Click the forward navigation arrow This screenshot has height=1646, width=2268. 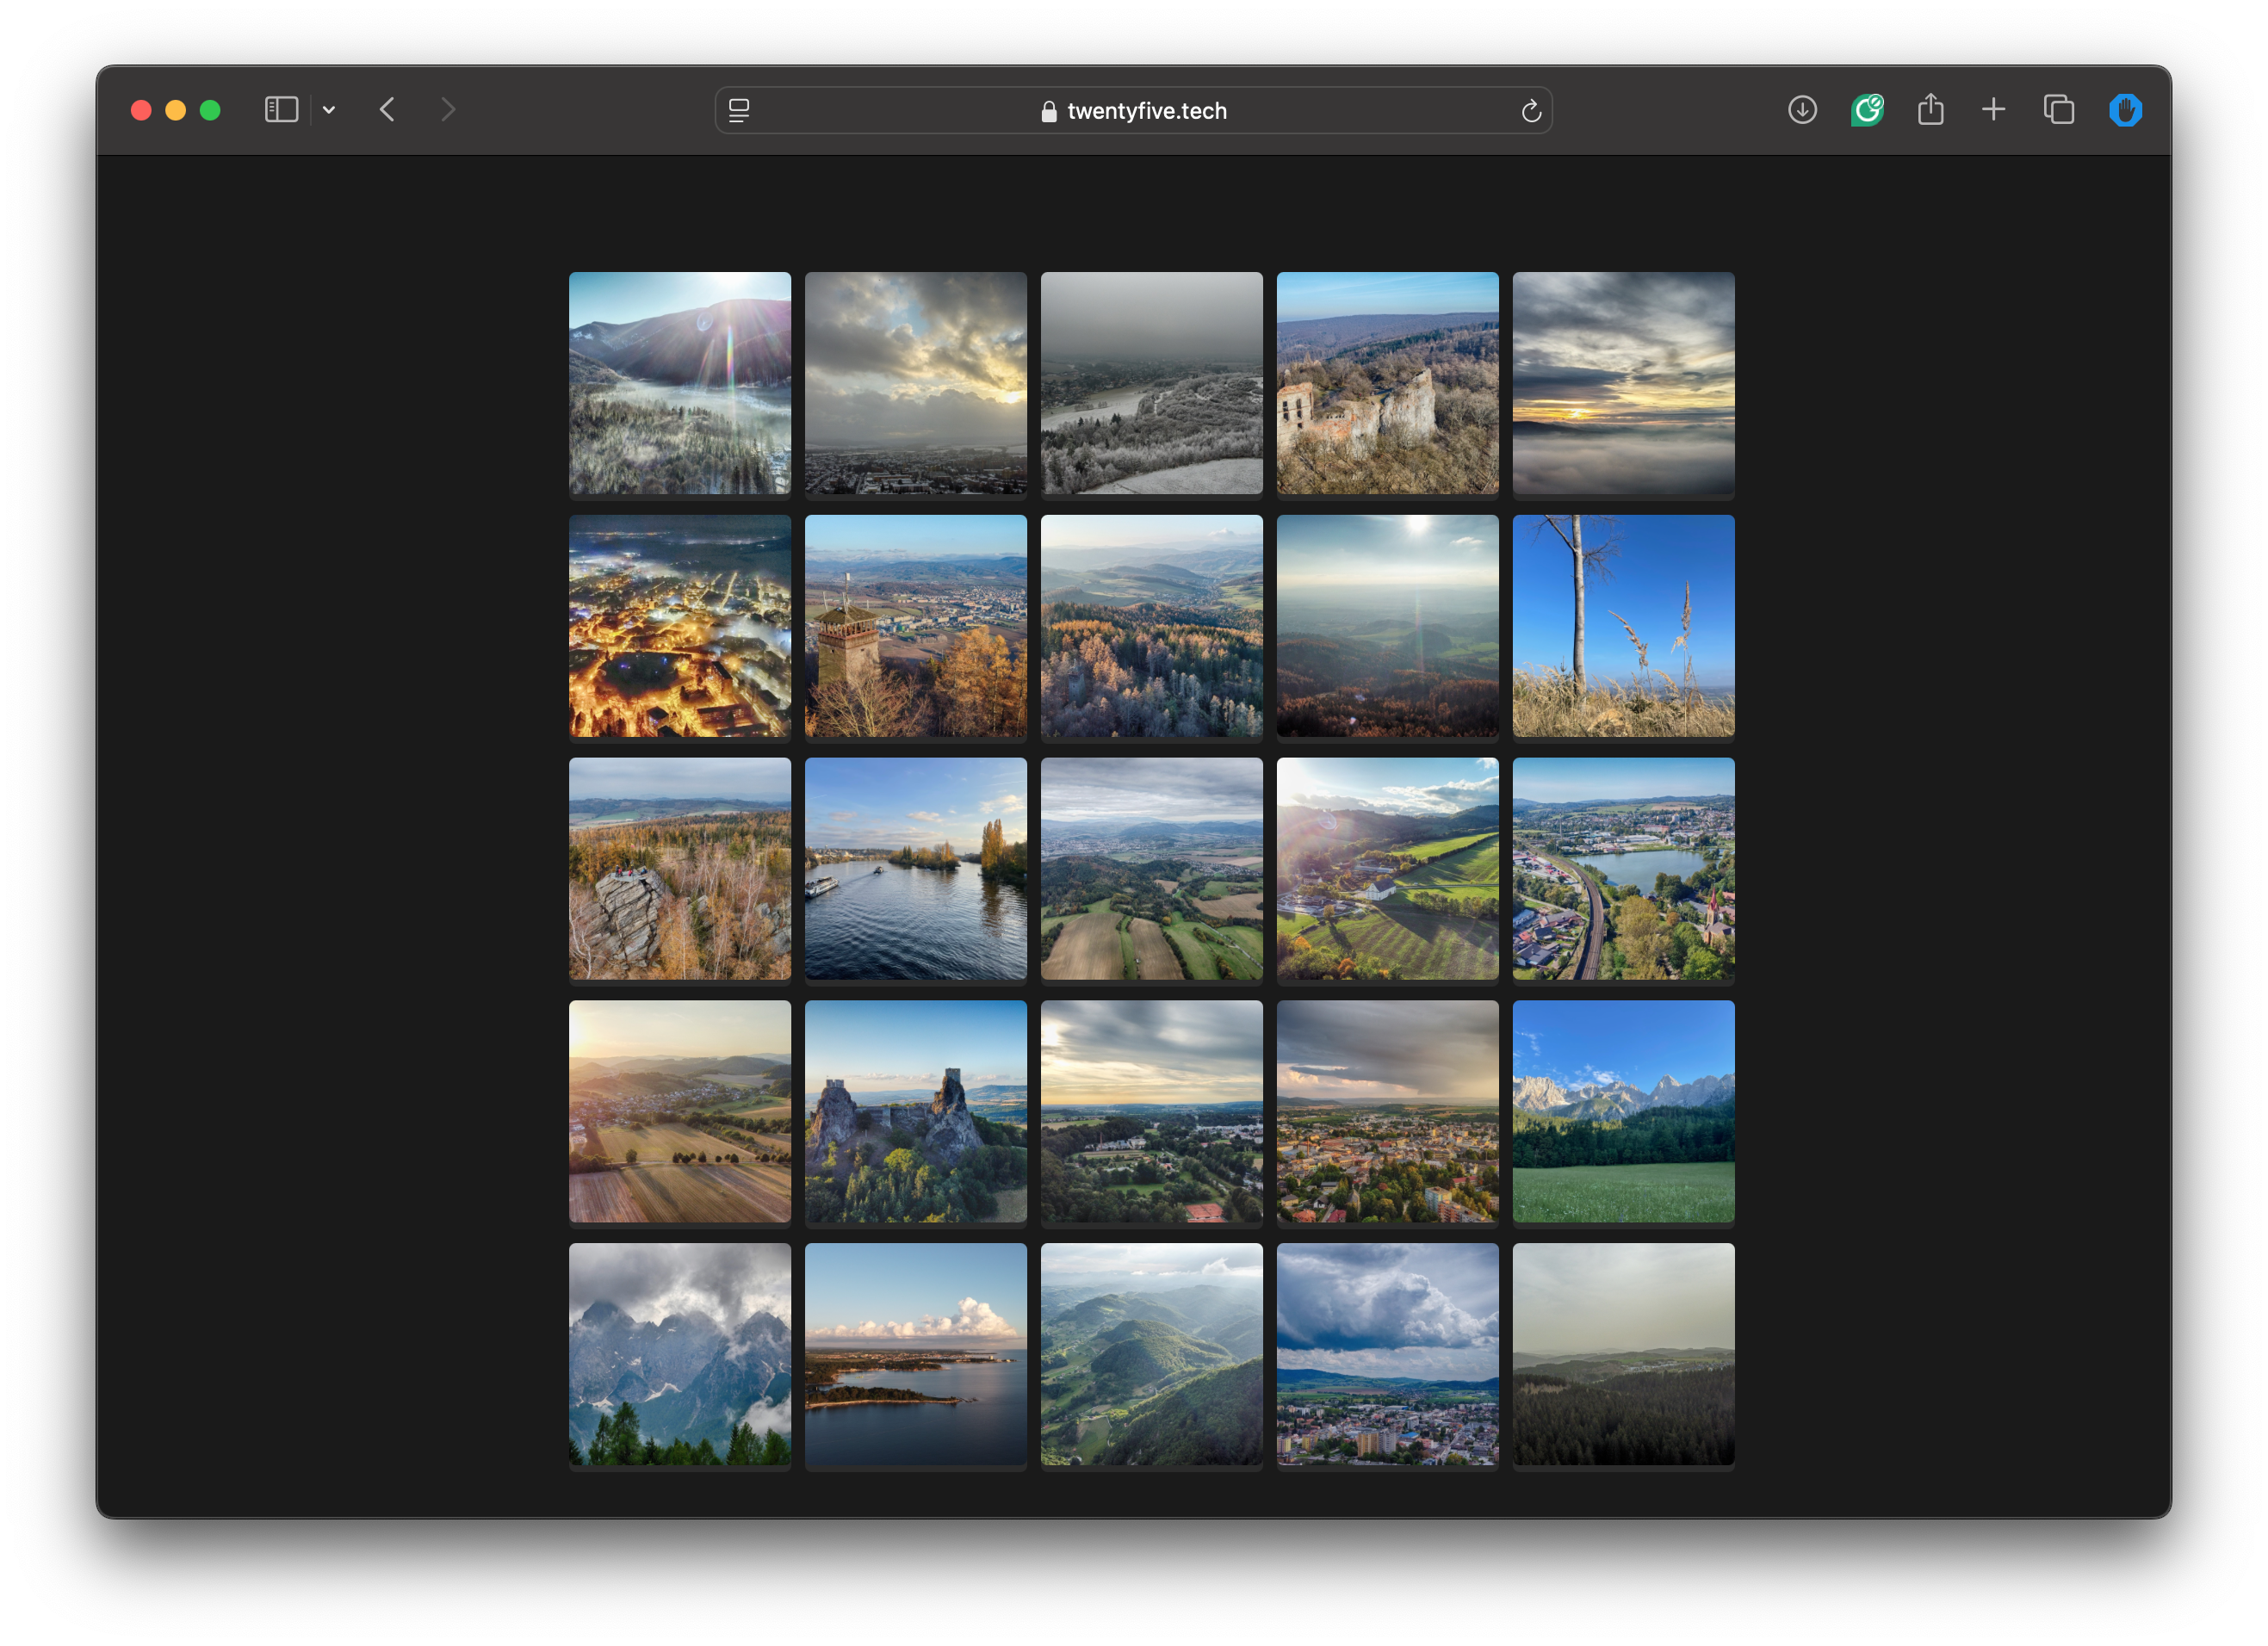pos(448,110)
